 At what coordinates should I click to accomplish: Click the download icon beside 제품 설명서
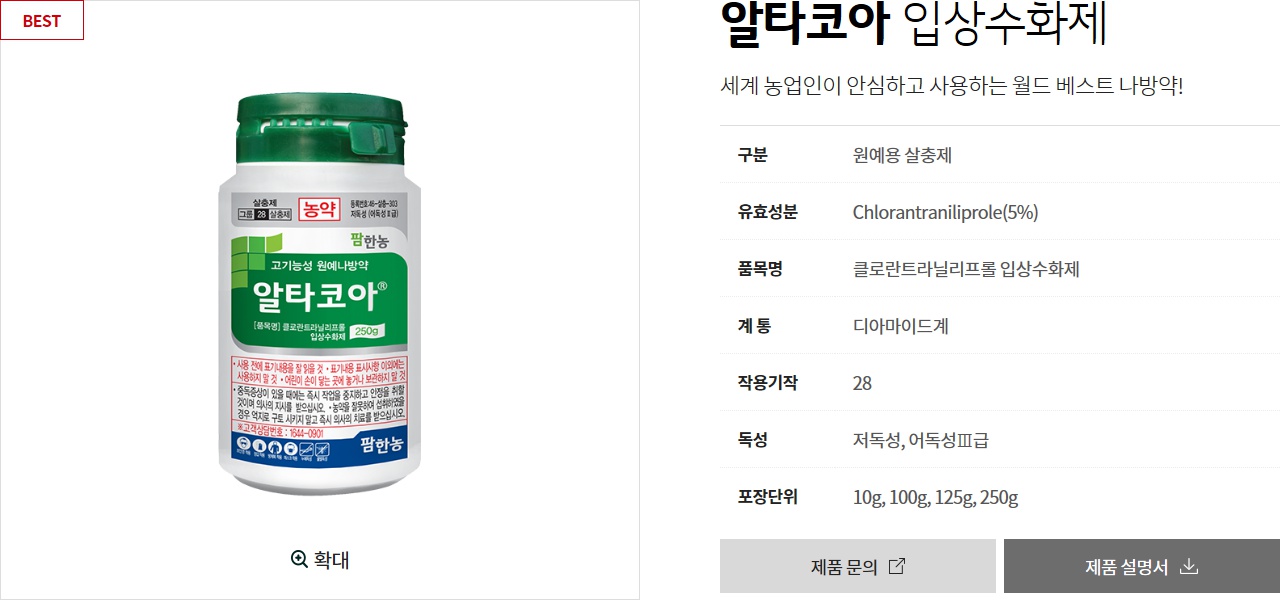pyautogui.click(x=1189, y=566)
